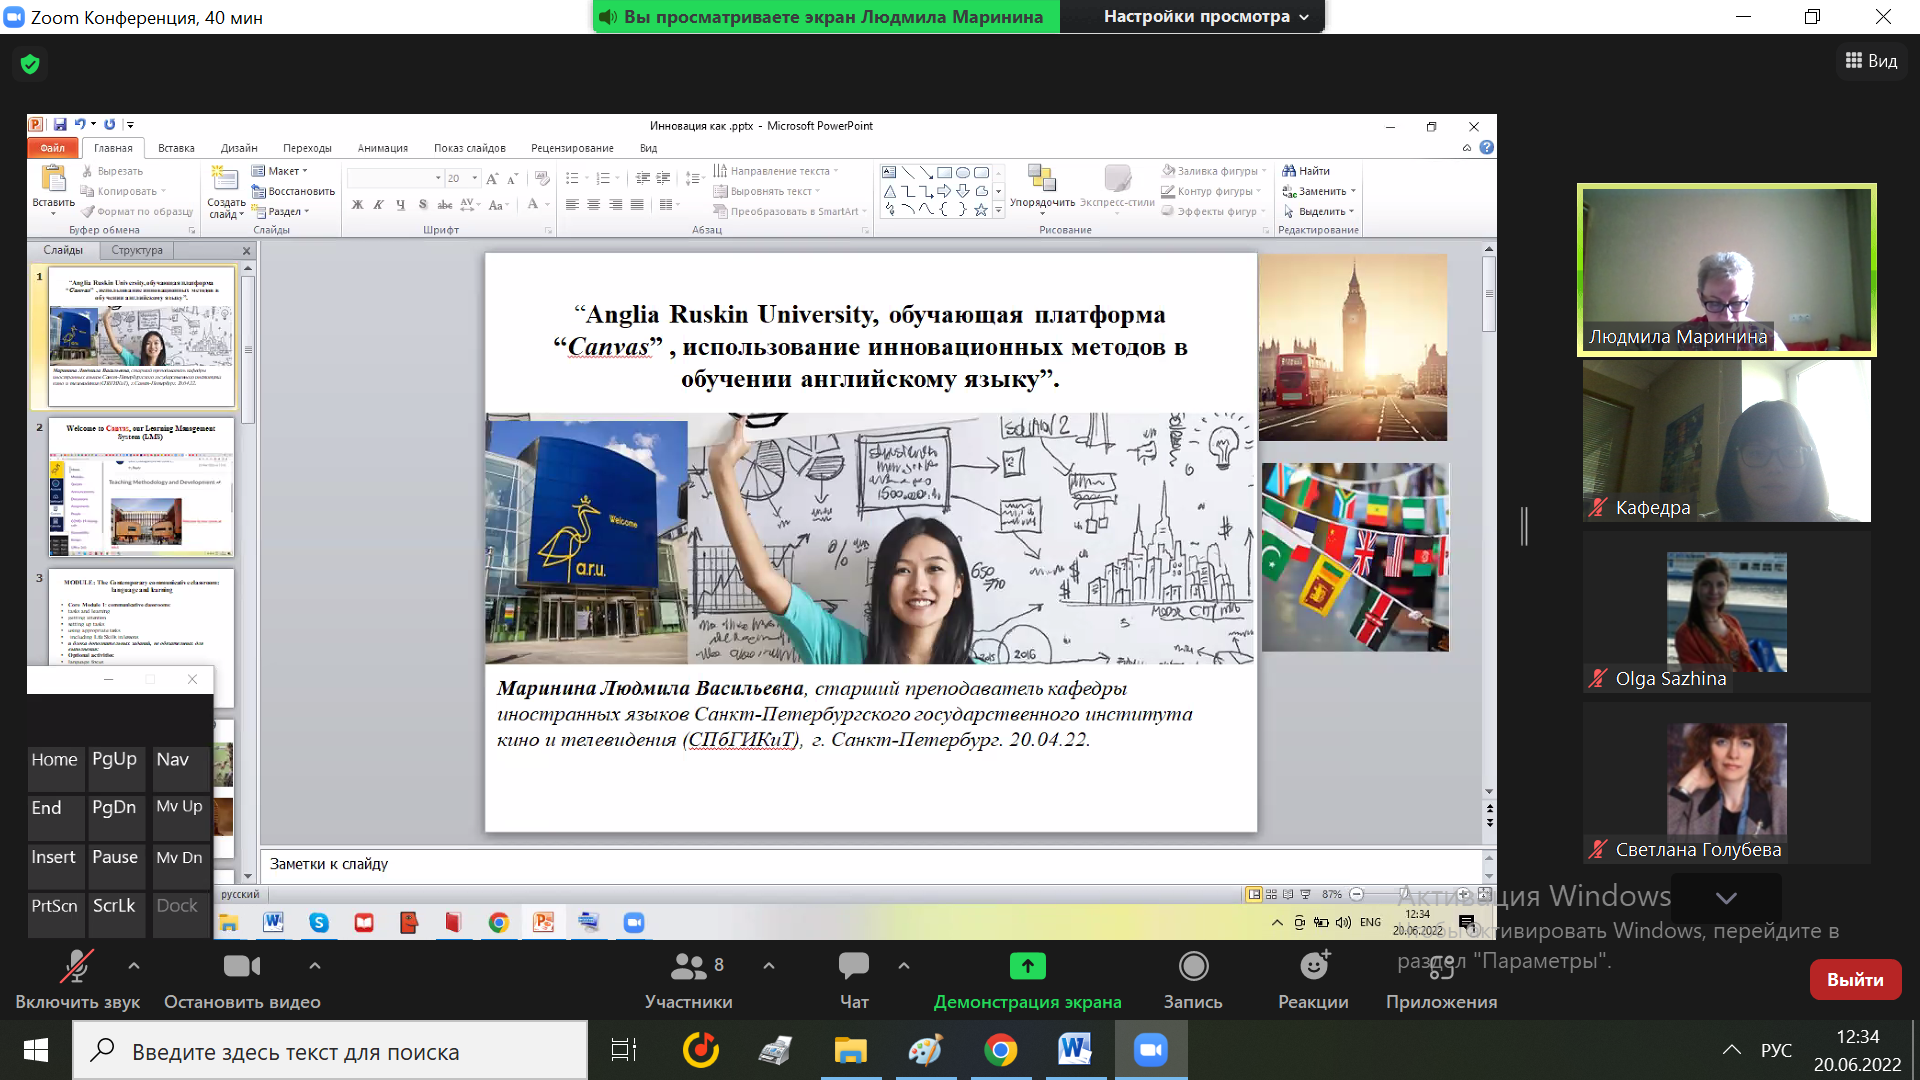Screen dimensions: 1920x1080
Task: Click Создать слайд new slide icon
Action: tap(226, 180)
